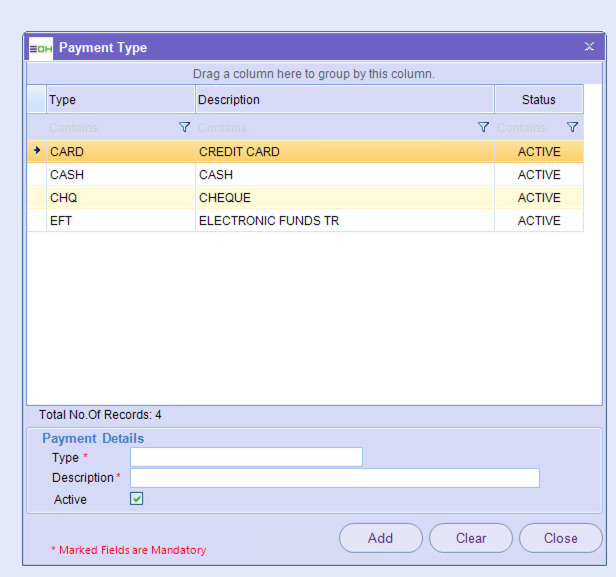The image size is (616, 577).
Task: Sort by the Status column header
Action: [x=538, y=100]
